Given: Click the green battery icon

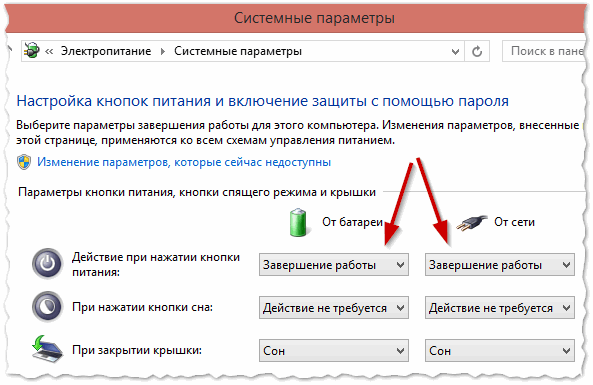Looking at the screenshot, I should [298, 222].
